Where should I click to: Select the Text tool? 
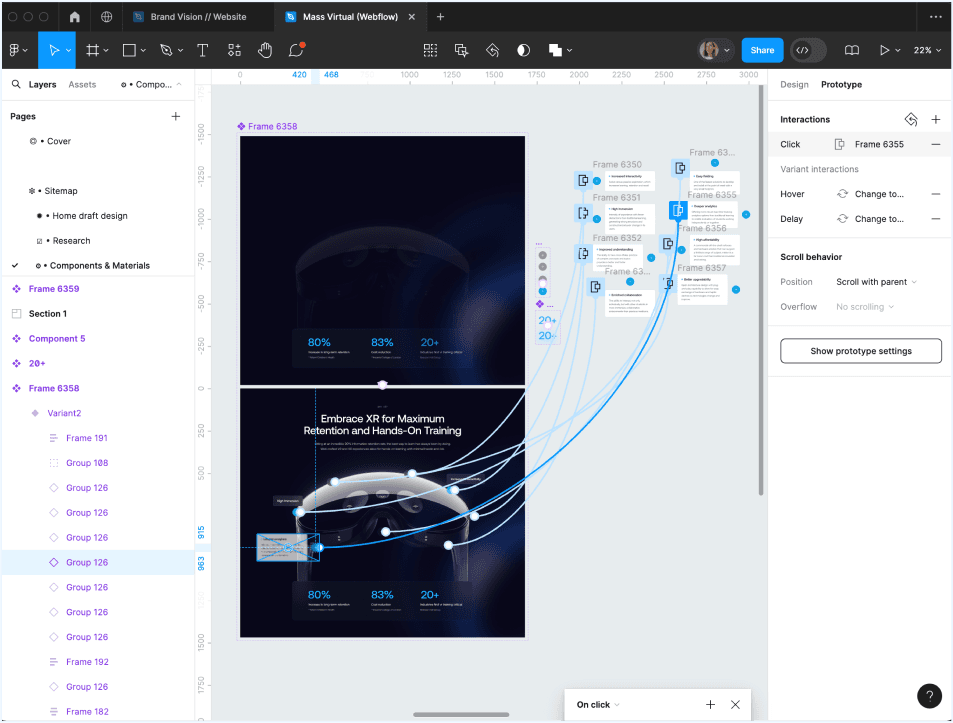[202, 50]
